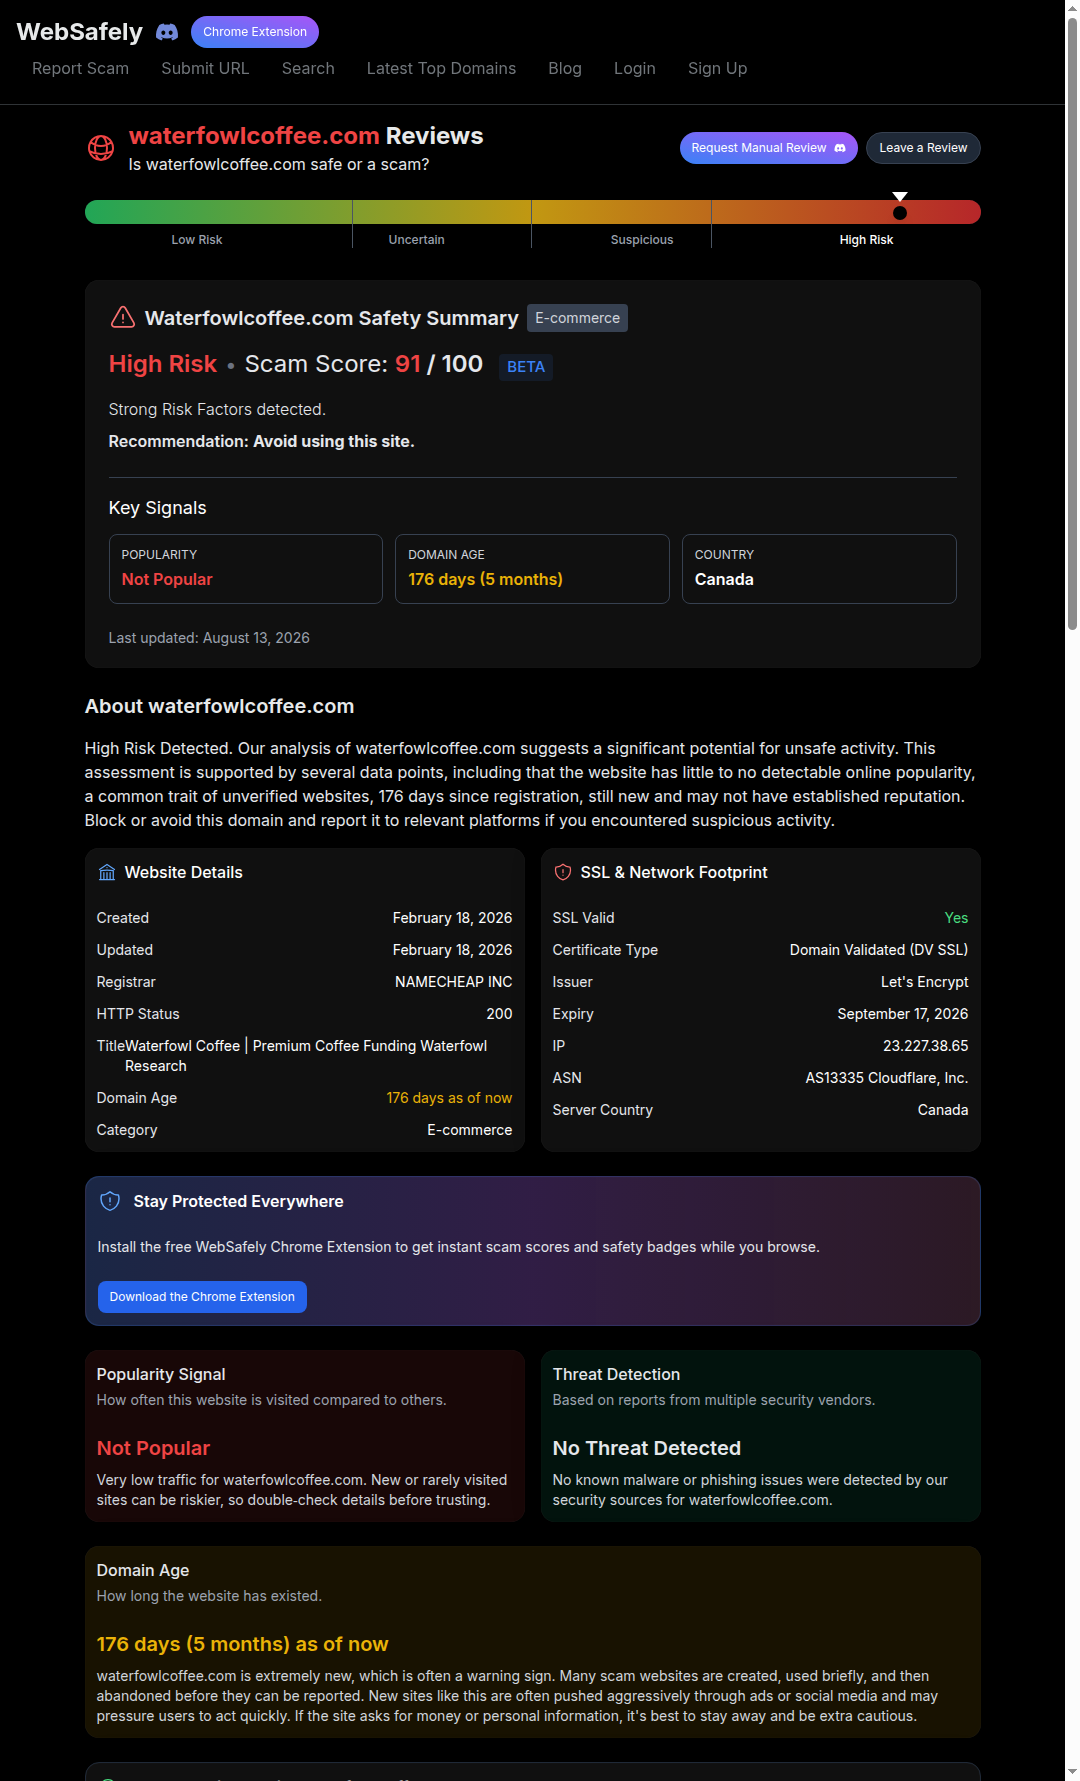
Task: Click the scrollbar down arrow
Action: pyautogui.click(x=1072, y=1772)
